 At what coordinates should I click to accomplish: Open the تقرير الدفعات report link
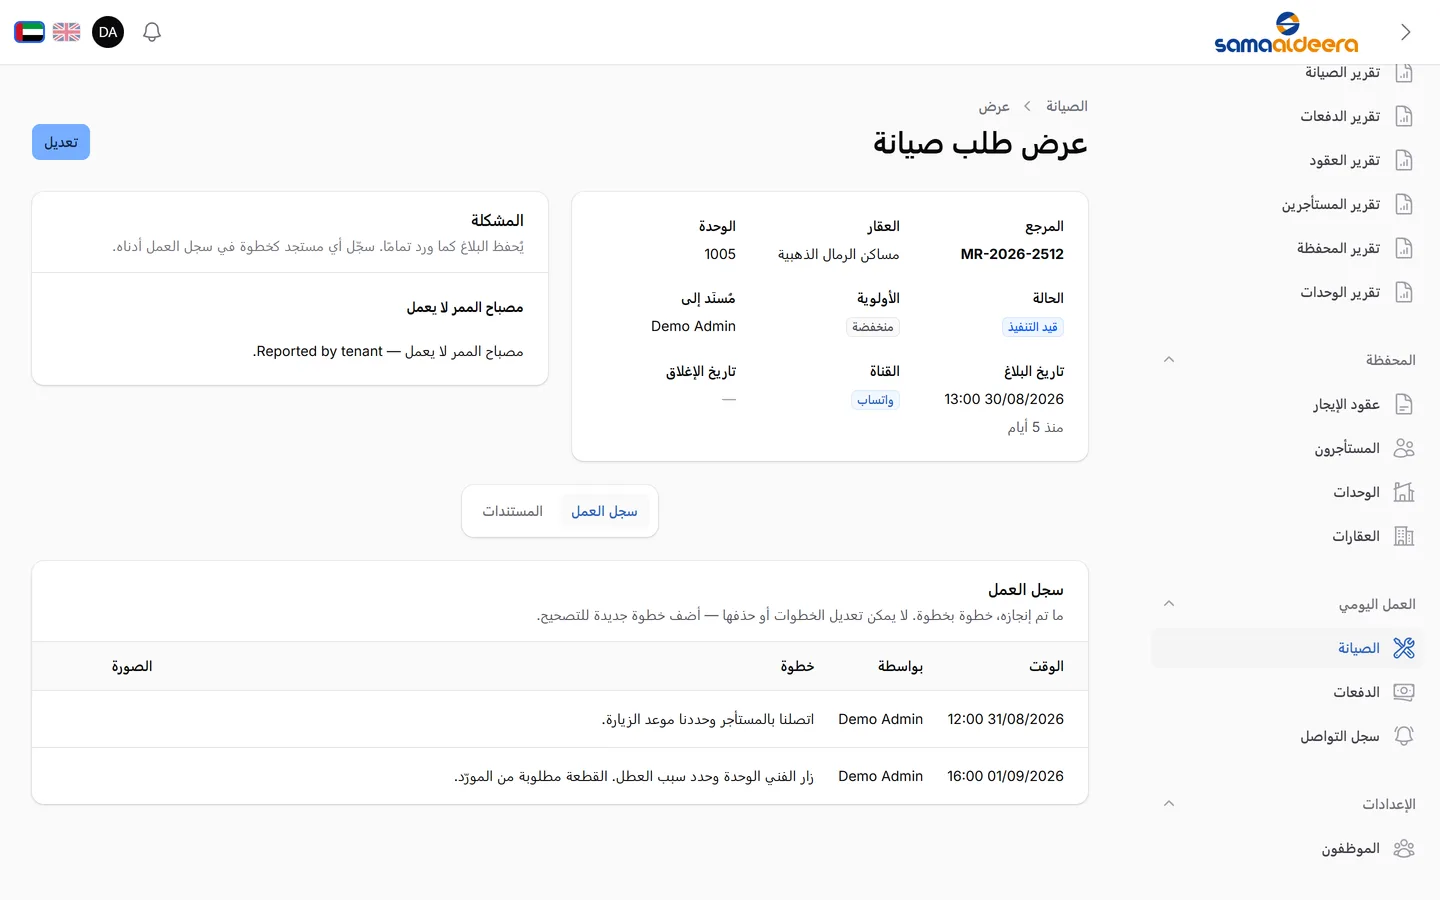(x=1286, y=116)
